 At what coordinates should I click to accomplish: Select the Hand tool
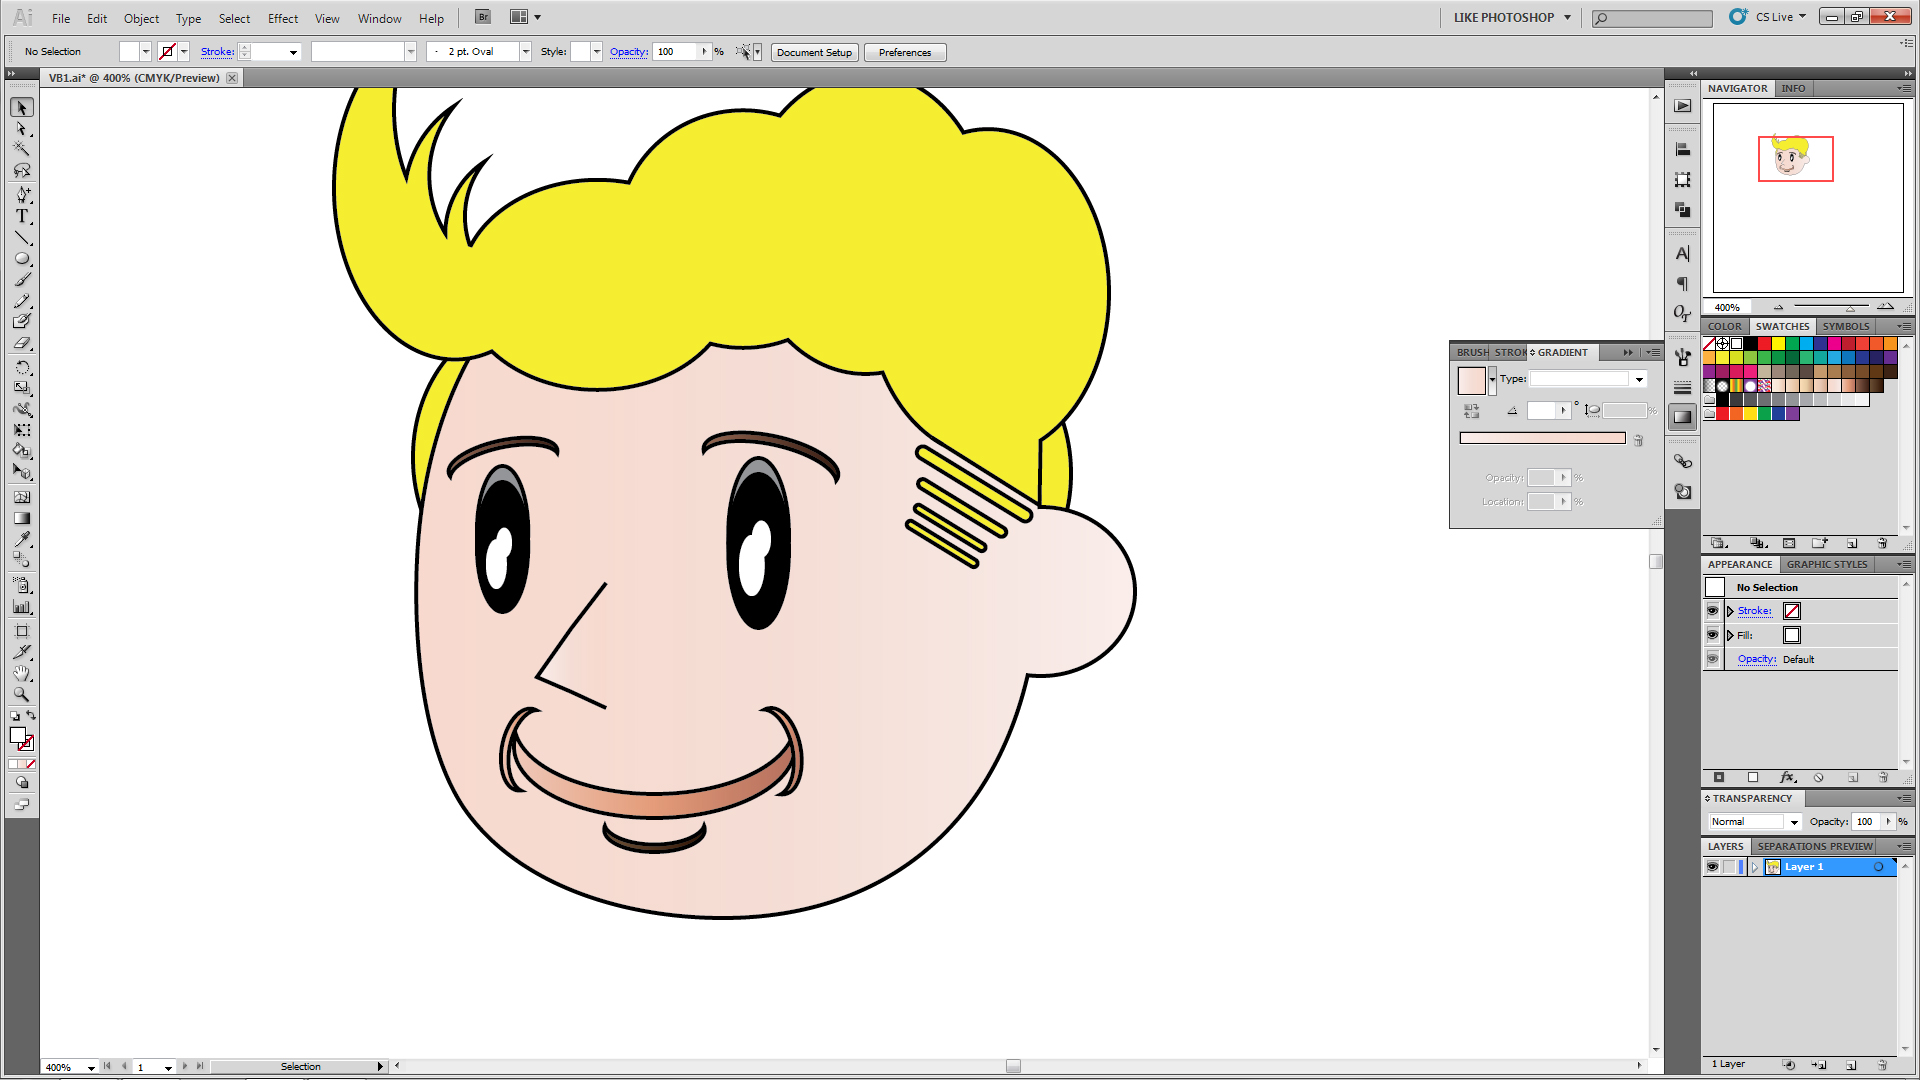point(21,673)
